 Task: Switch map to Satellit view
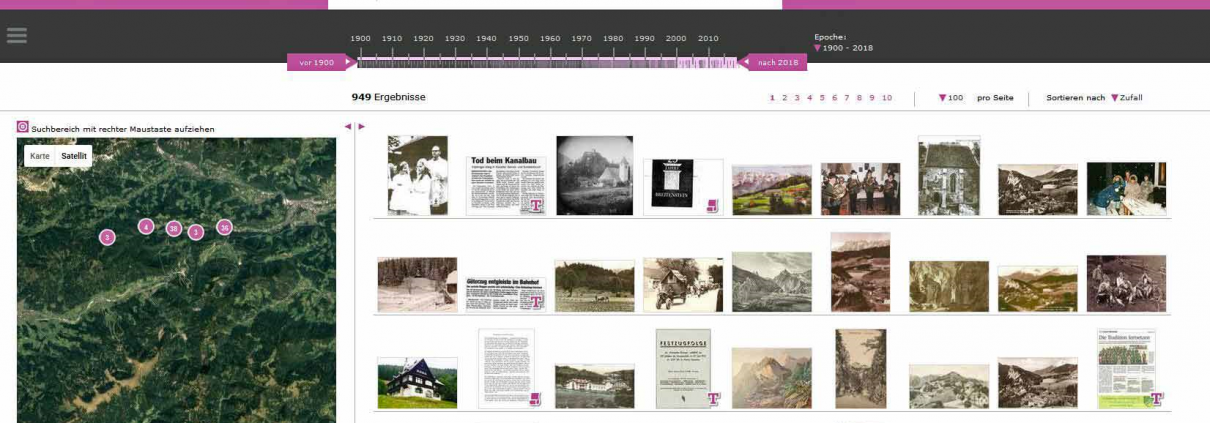(74, 156)
